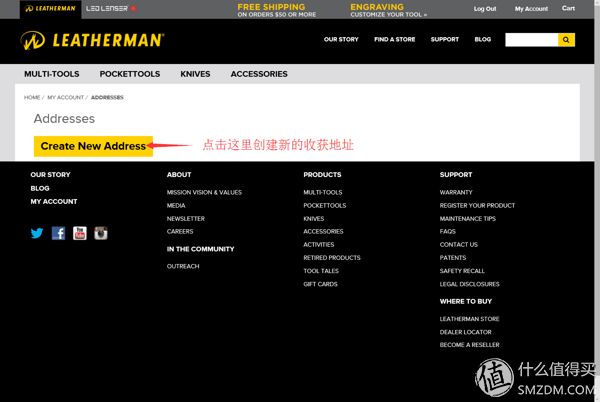Open footer Knives product link
This screenshot has width=600, height=402.
point(313,218)
